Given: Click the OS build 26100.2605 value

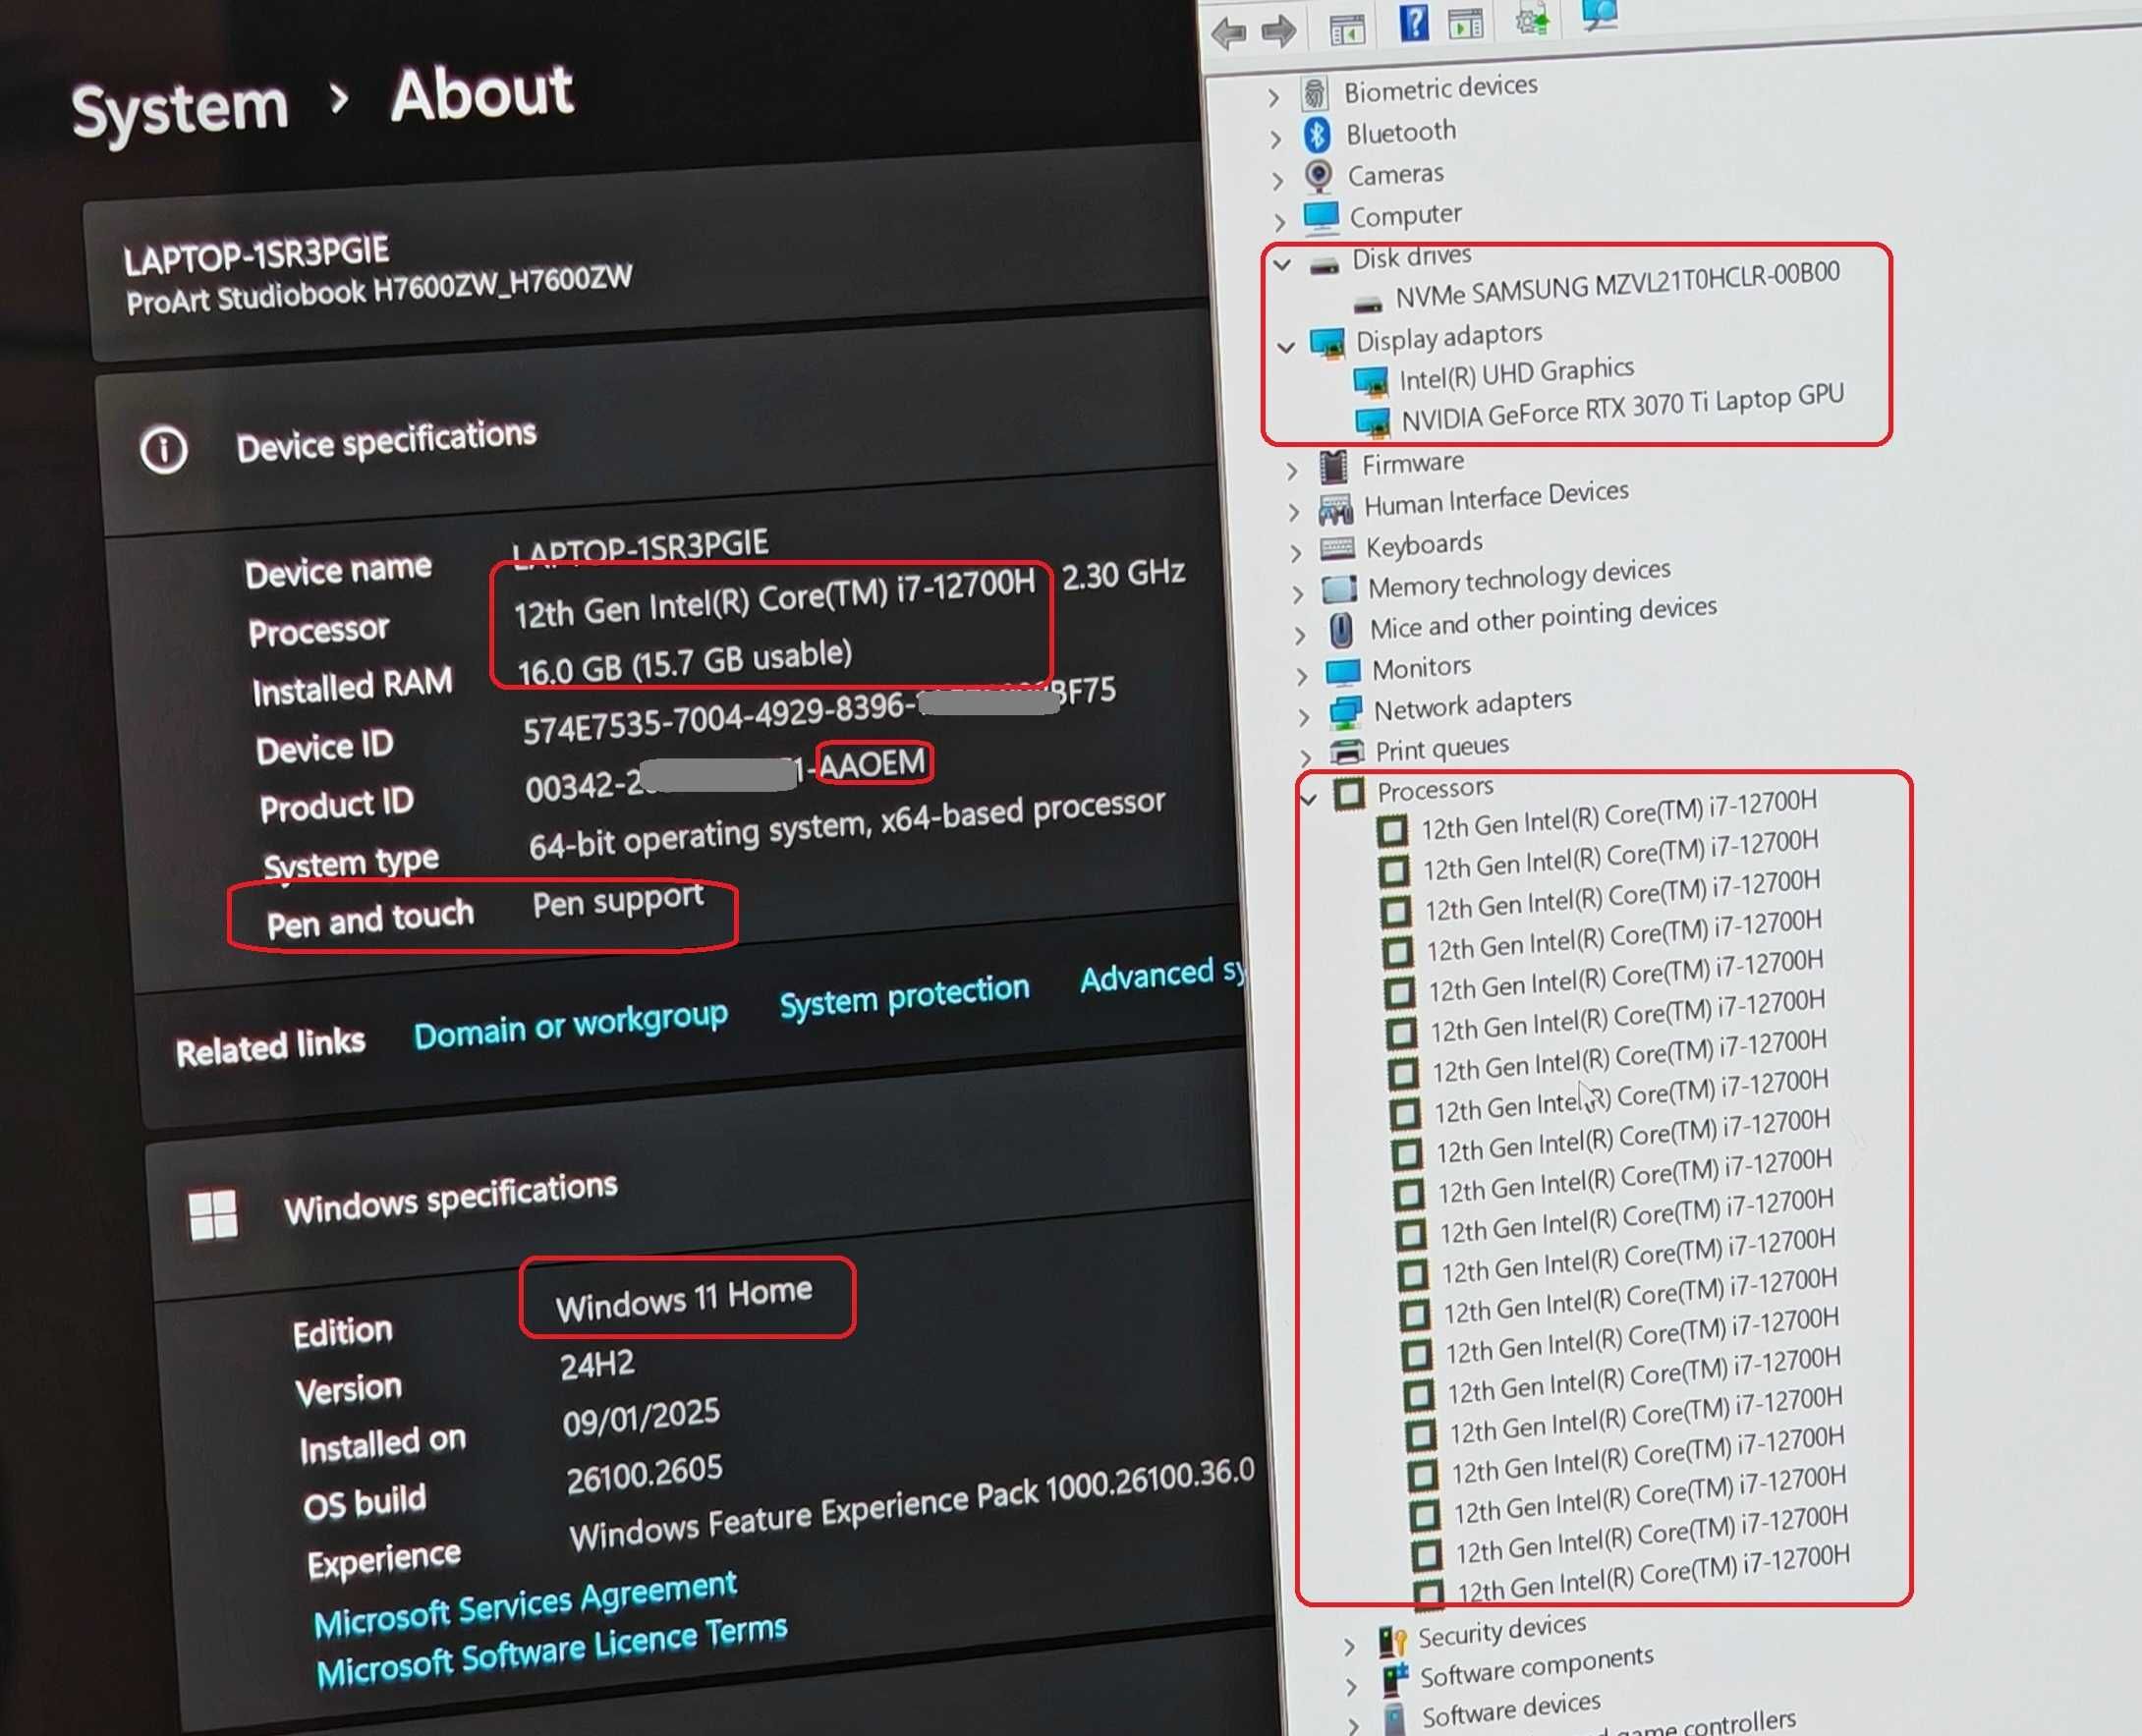Looking at the screenshot, I should click(644, 1474).
